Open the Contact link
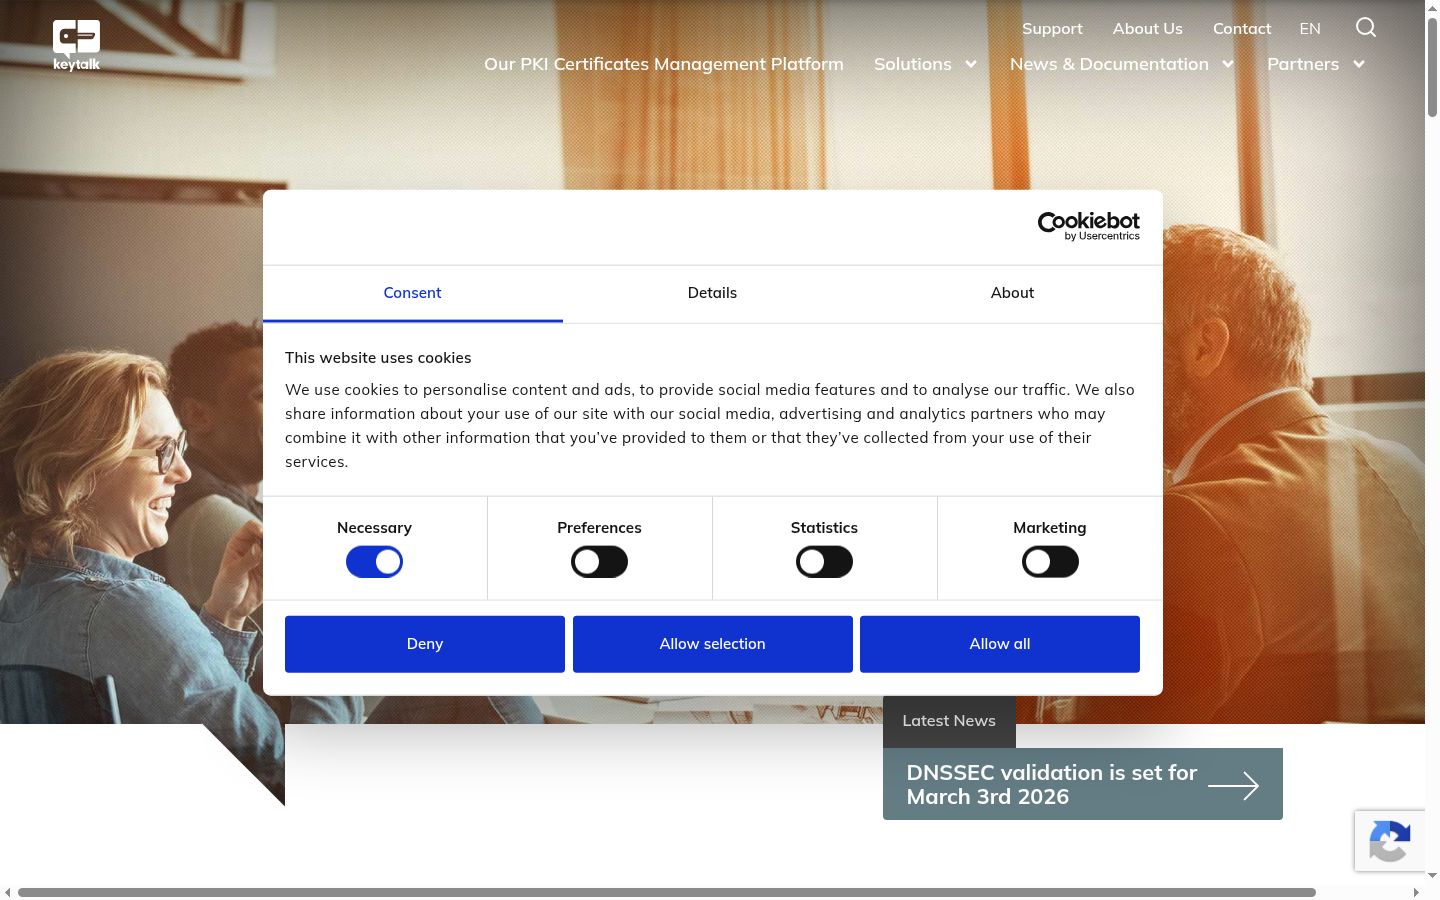 point(1242,29)
